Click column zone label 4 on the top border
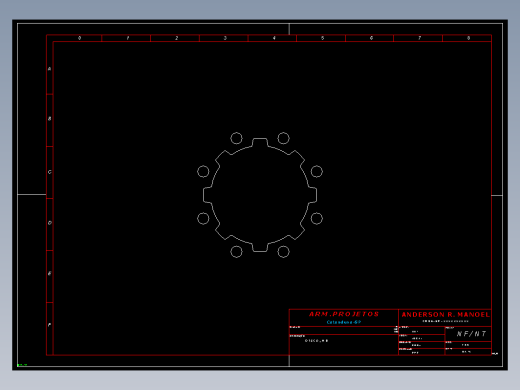The height and width of the screenshot is (390, 520). pyautogui.click(x=274, y=38)
